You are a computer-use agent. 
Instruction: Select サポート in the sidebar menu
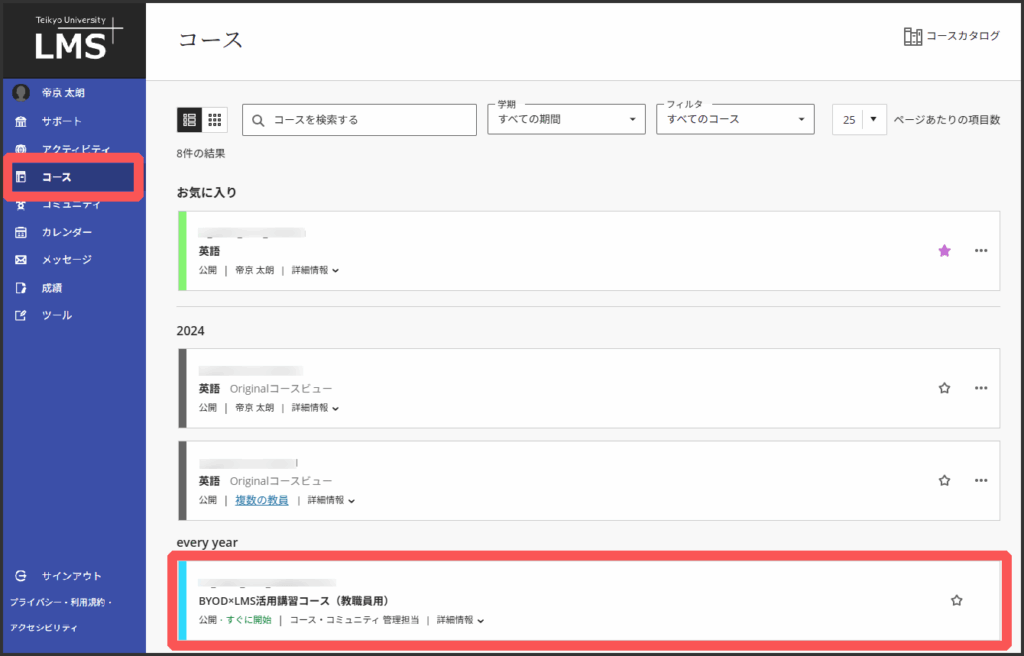tap(62, 121)
